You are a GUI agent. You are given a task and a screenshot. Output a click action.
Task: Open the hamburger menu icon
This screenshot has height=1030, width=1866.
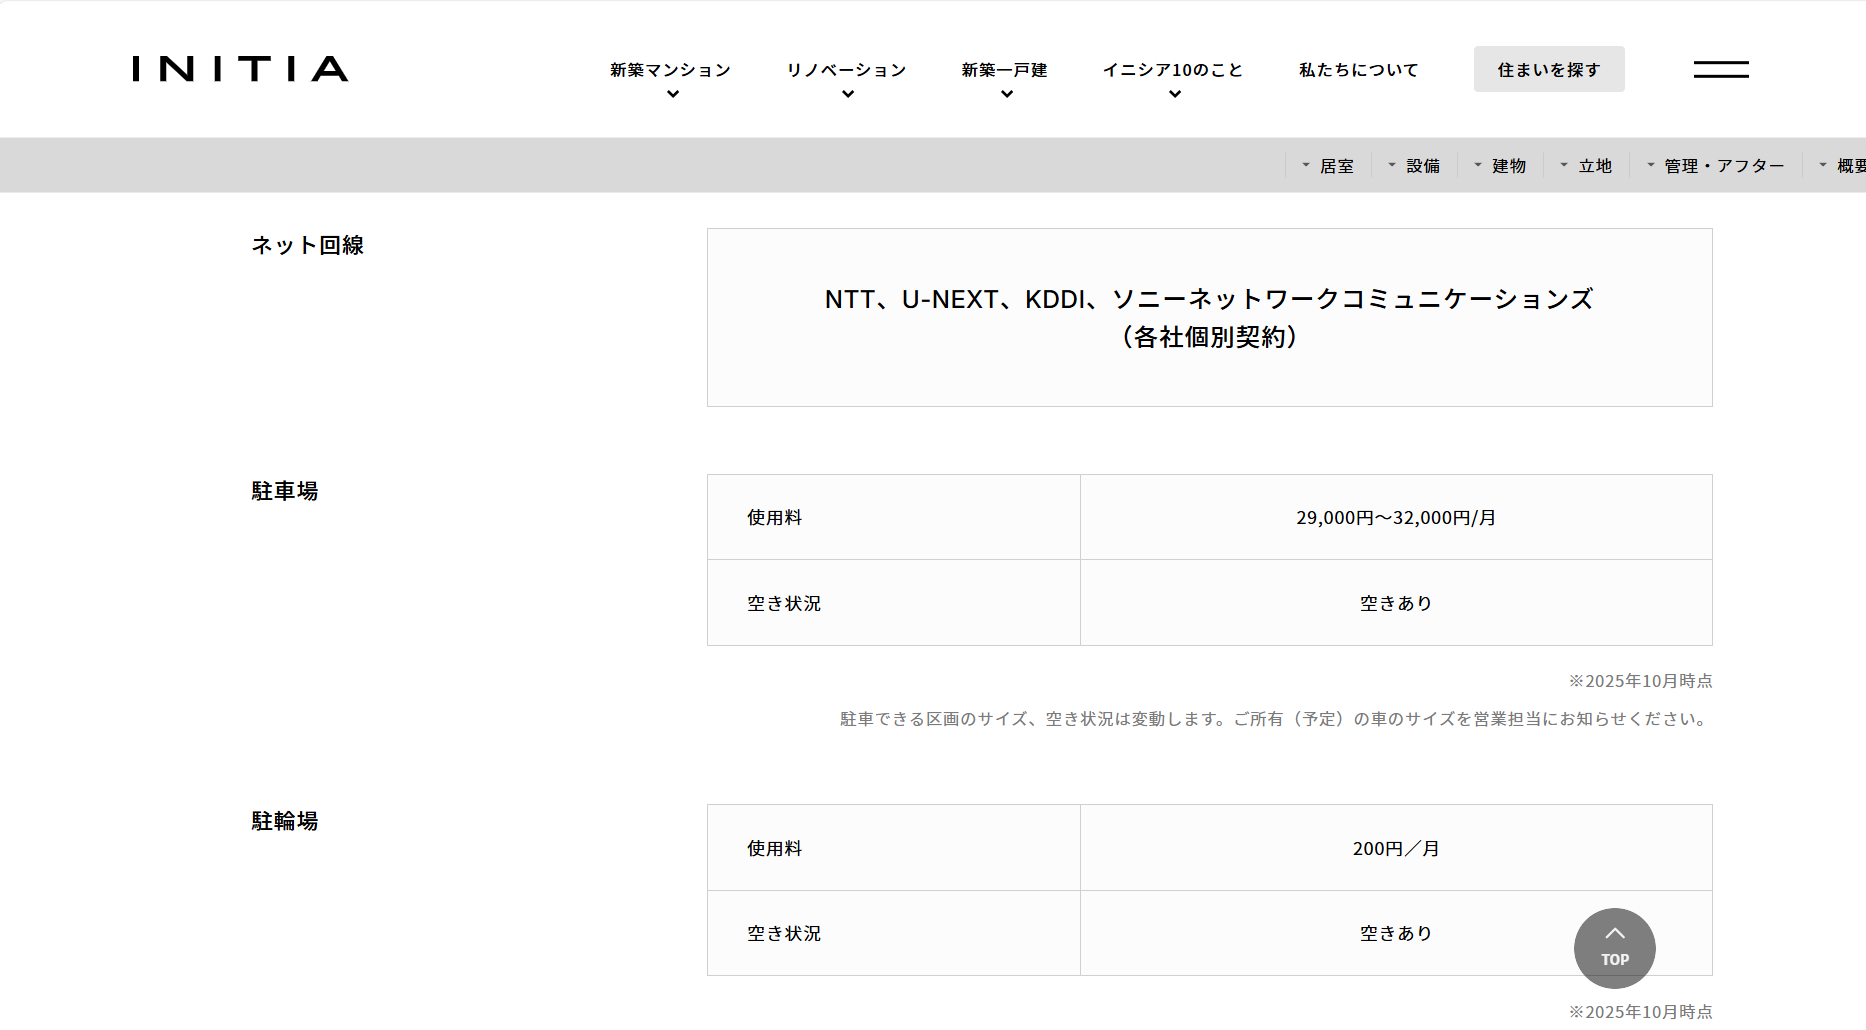click(x=1720, y=69)
